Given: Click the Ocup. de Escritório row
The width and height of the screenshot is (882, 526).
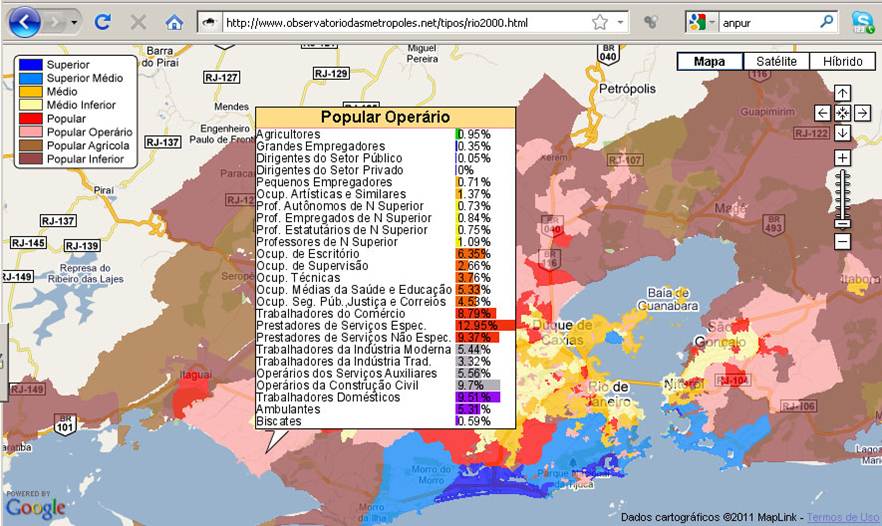Looking at the screenshot, I should pos(385,254).
